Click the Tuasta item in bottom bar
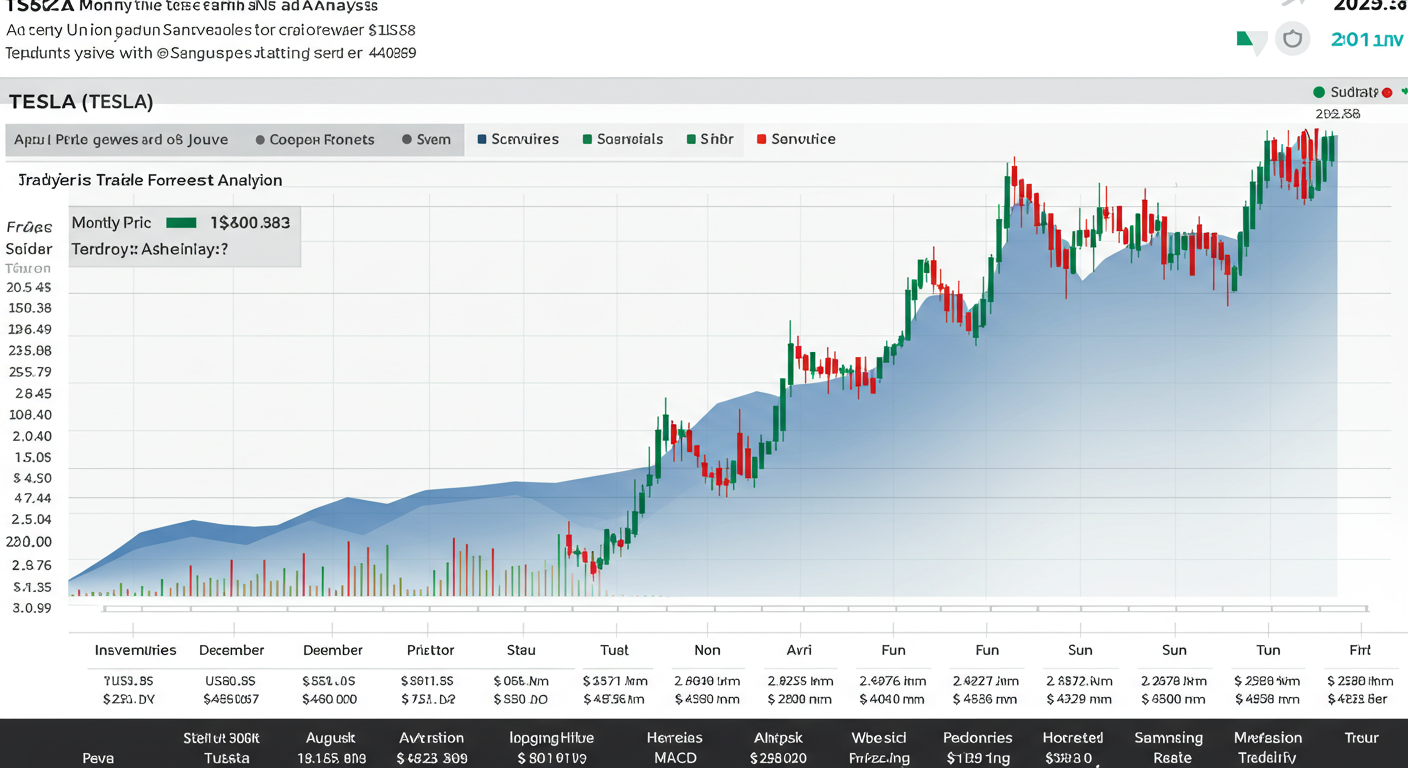Screen dimensions: 1408x768 tap(227, 758)
